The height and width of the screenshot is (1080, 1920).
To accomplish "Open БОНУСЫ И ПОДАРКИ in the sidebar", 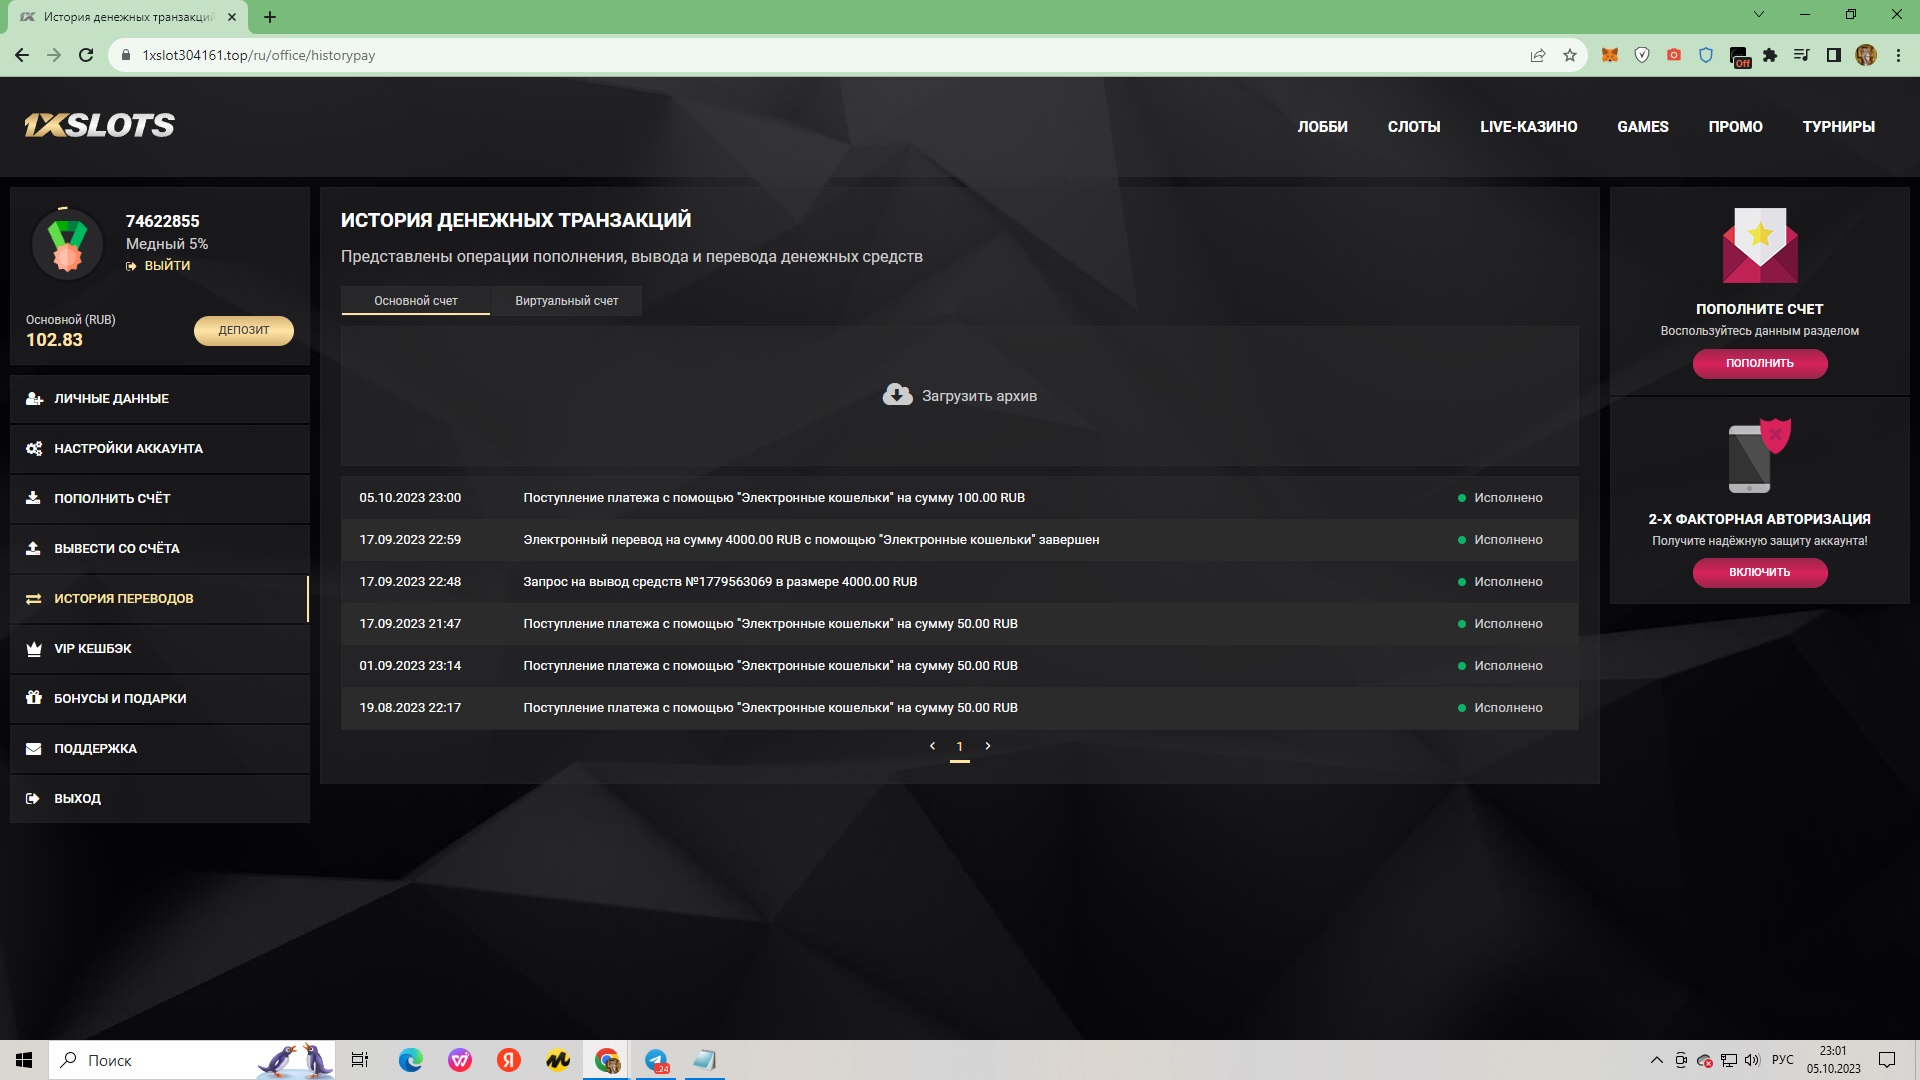I will (x=160, y=699).
